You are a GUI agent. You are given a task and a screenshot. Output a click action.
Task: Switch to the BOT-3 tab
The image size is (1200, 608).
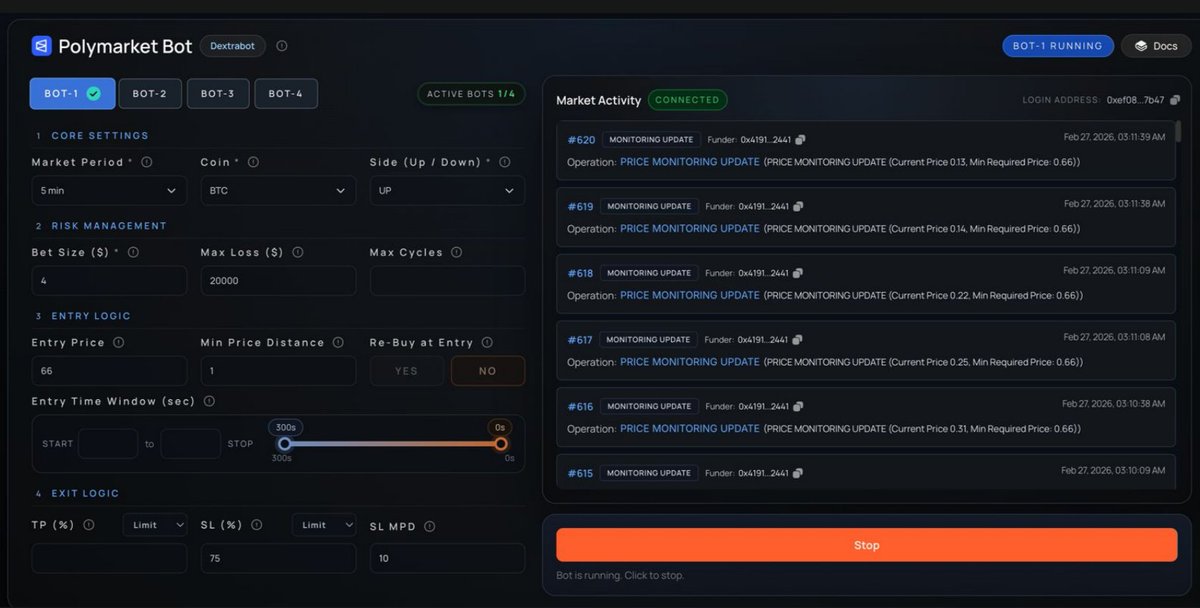click(217, 93)
